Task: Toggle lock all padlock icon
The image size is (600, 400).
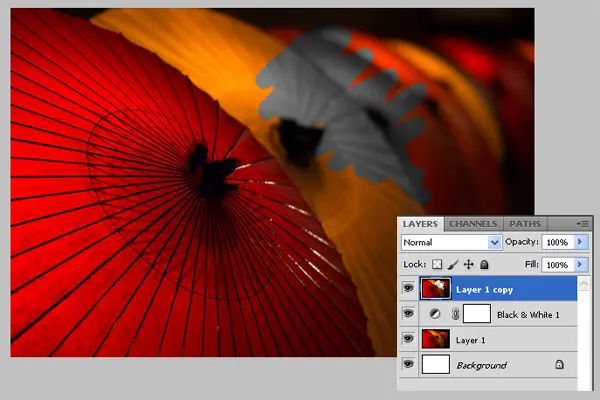Action: tap(484, 264)
